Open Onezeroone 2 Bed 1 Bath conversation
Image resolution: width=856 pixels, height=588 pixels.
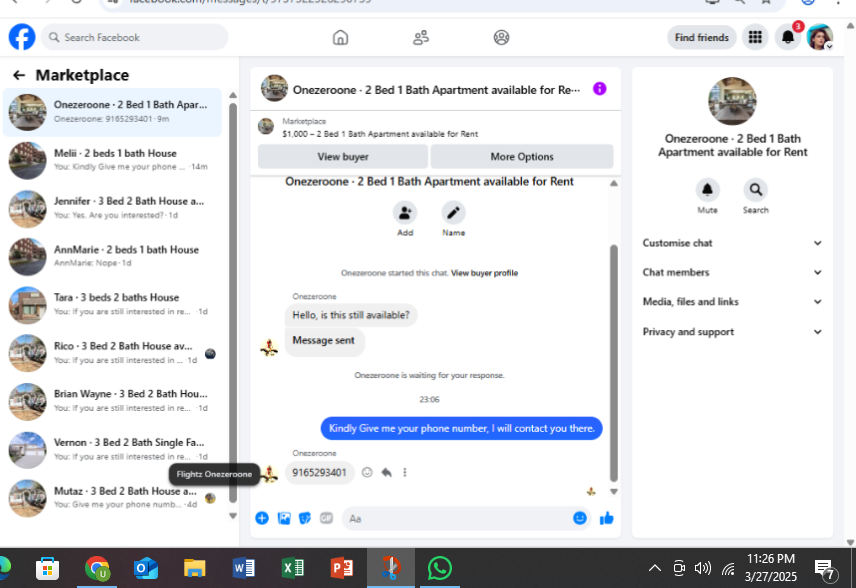pyautogui.click(x=112, y=112)
